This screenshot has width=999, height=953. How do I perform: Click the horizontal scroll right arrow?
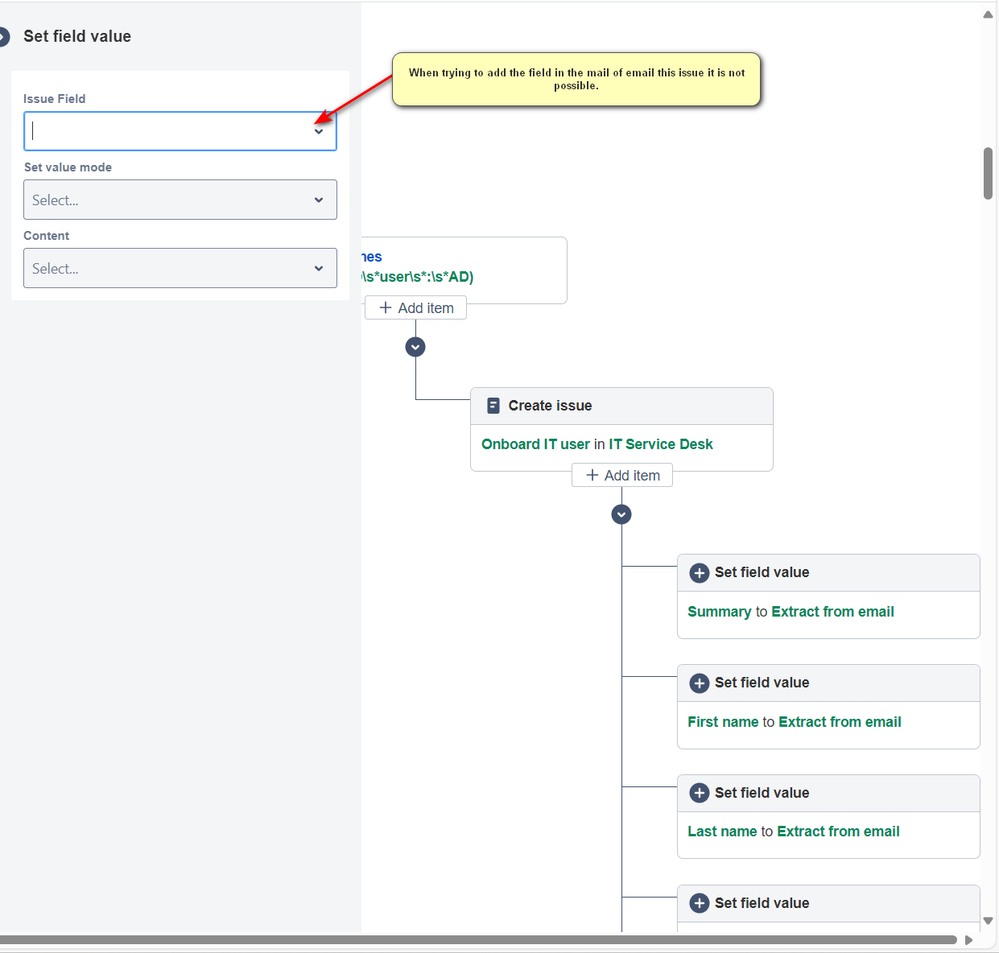pyautogui.click(x=968, y=940)
